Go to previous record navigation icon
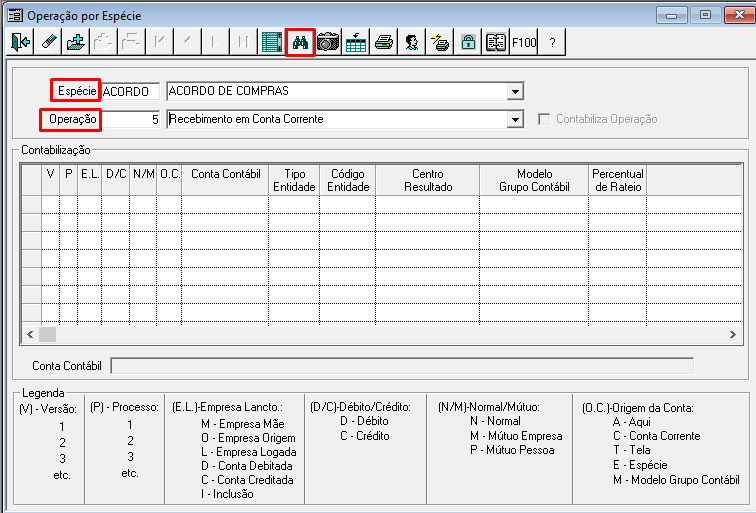756x513 pixels. (x=187, y=42)
